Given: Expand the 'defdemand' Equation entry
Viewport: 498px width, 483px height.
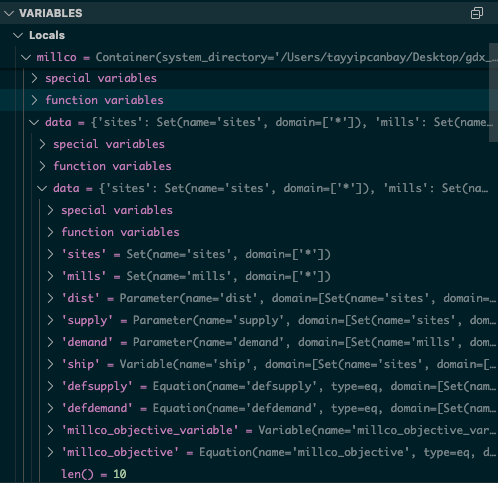Looking at the screenshot, I should point(50,408).
